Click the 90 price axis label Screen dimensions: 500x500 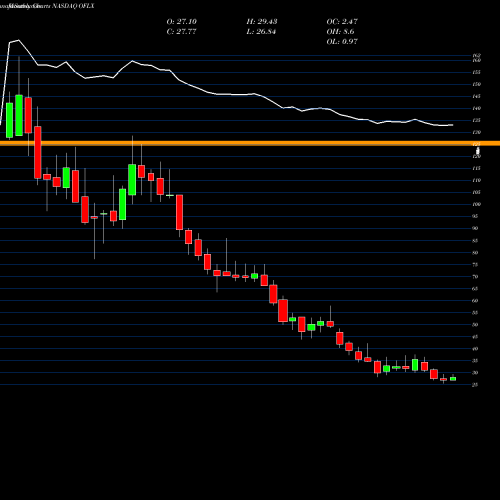[x=475, y=228]
